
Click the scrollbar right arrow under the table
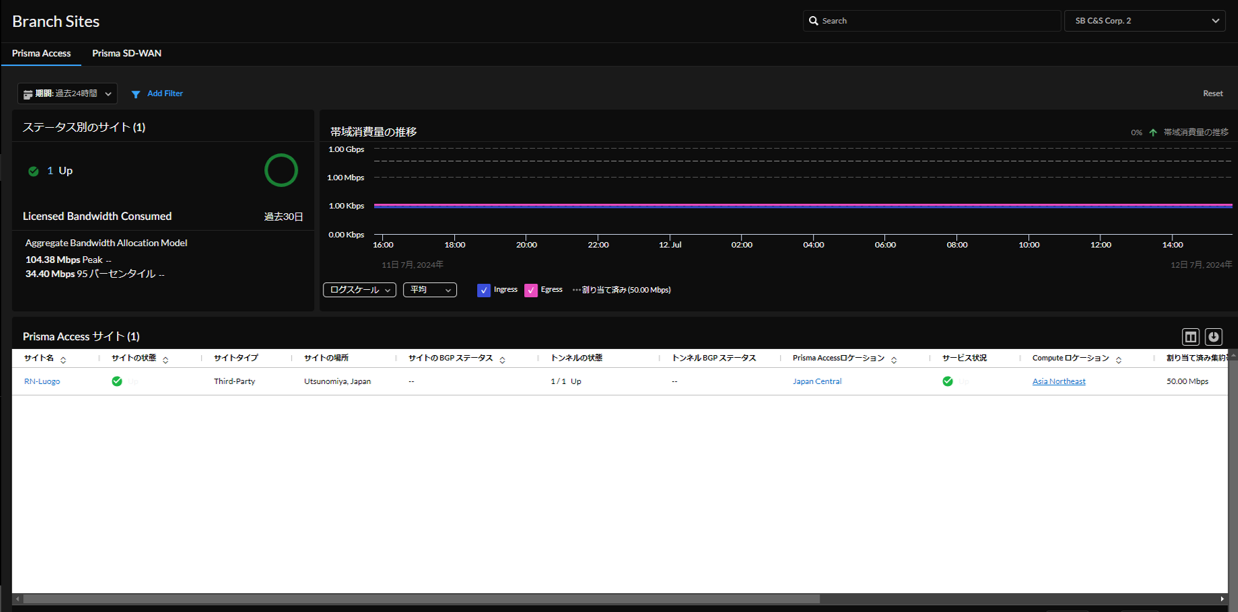click(x=1222, y=599)
